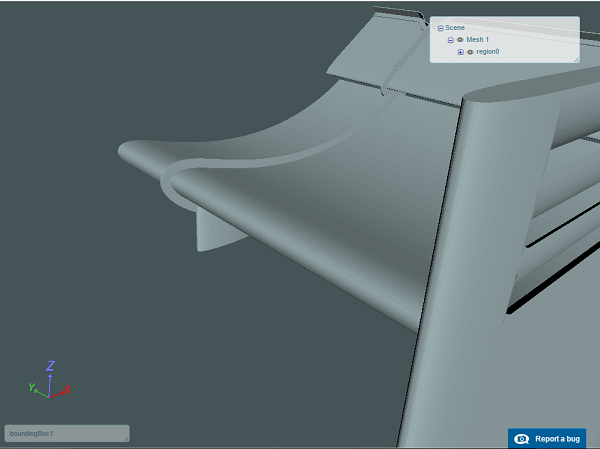Click the X axis label on orientation gizmo

pyautogui.click(x=67, y=390)
